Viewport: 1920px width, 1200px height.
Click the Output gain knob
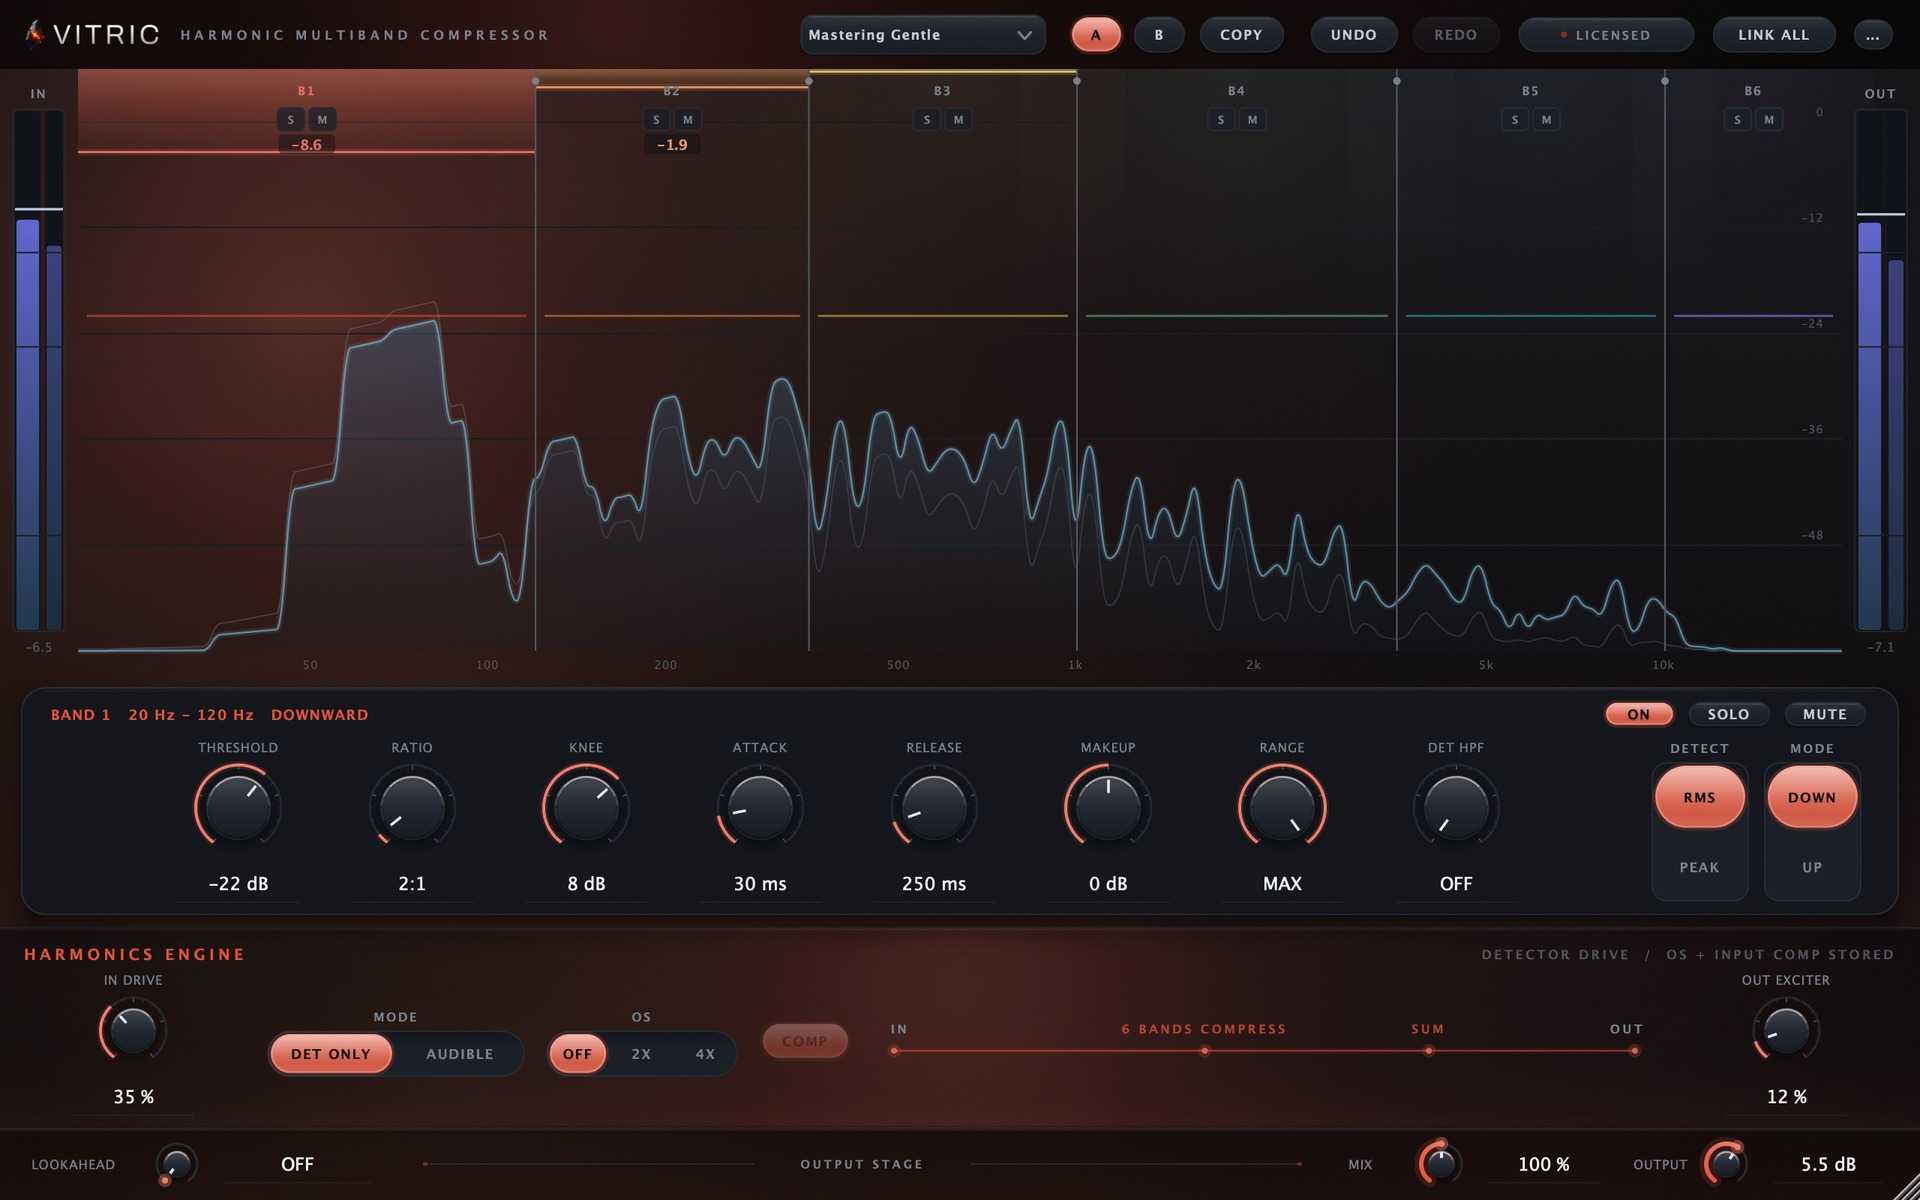(1725, 1163)
